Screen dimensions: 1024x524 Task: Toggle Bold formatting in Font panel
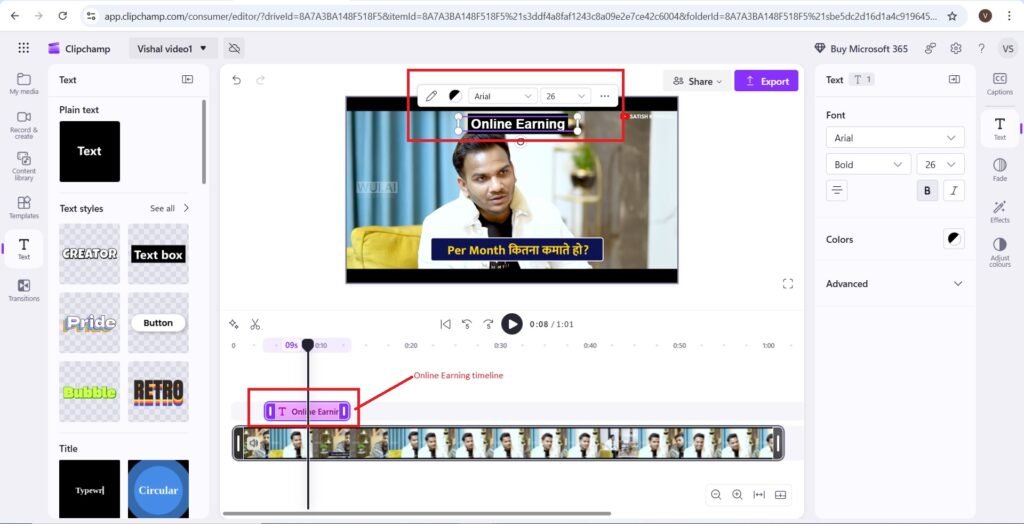pos(927,191)
